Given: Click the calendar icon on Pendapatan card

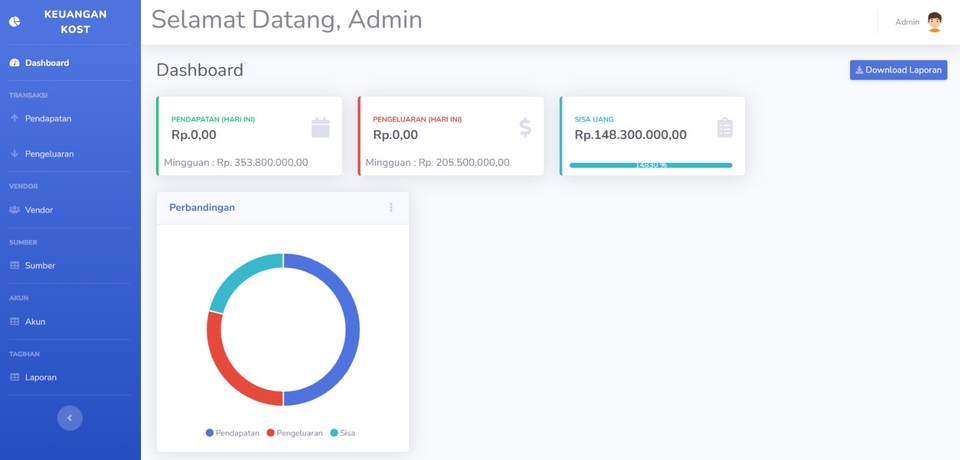Looking at the screenshot, I should click(x=320, y=127).
